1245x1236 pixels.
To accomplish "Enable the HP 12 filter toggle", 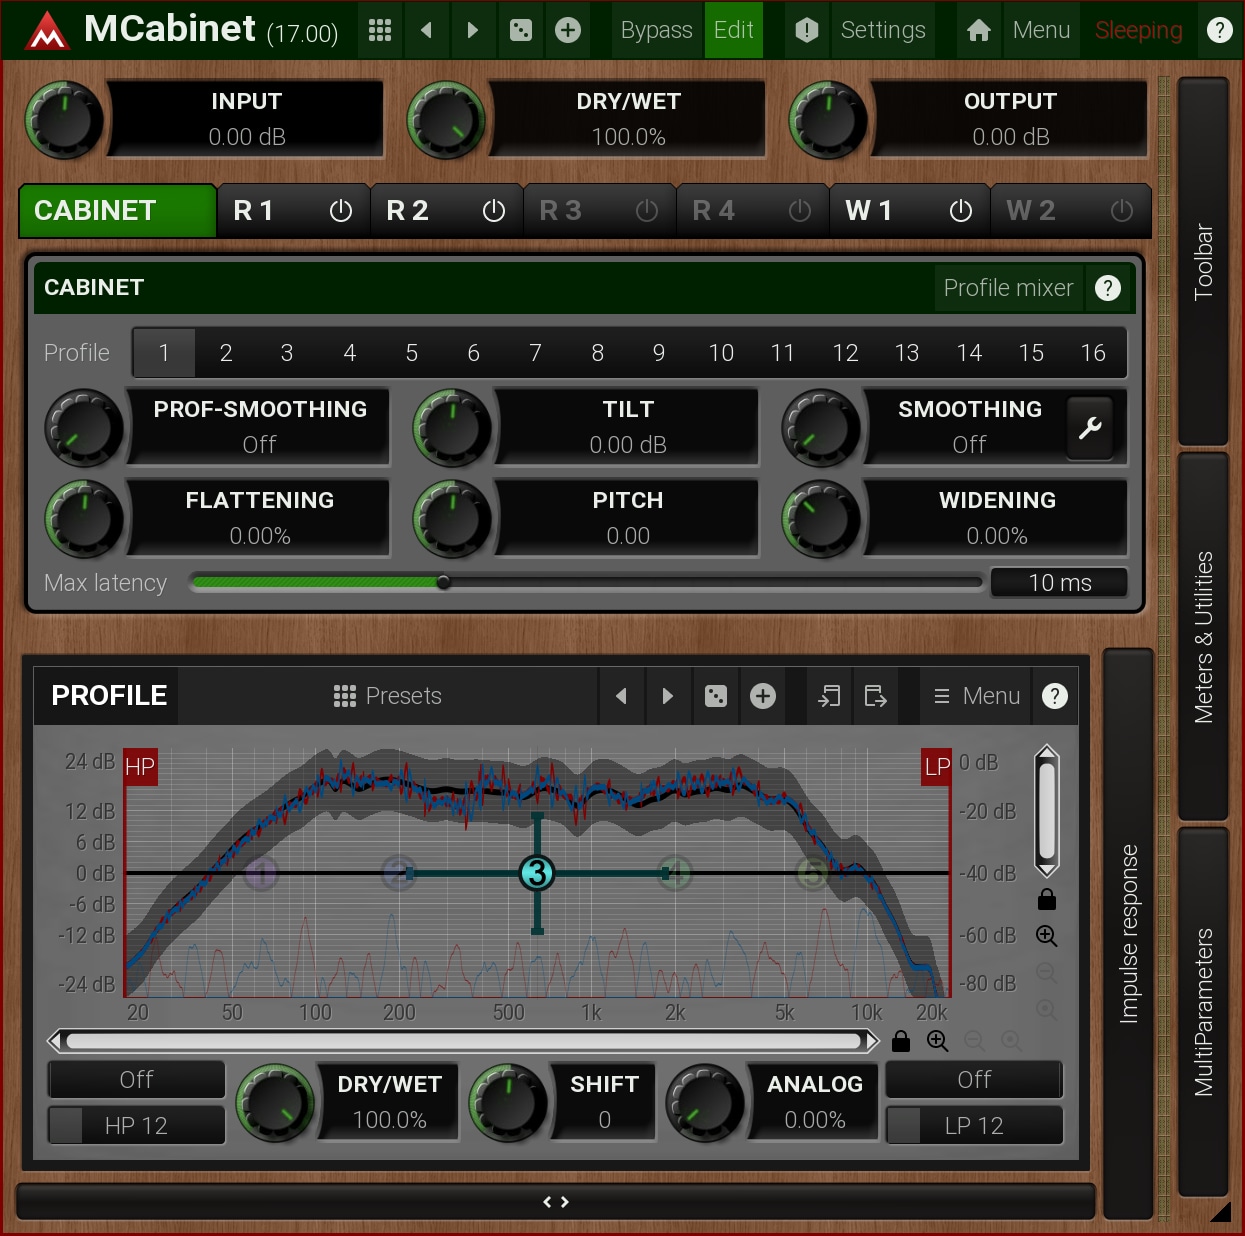I will [66, 1126].
